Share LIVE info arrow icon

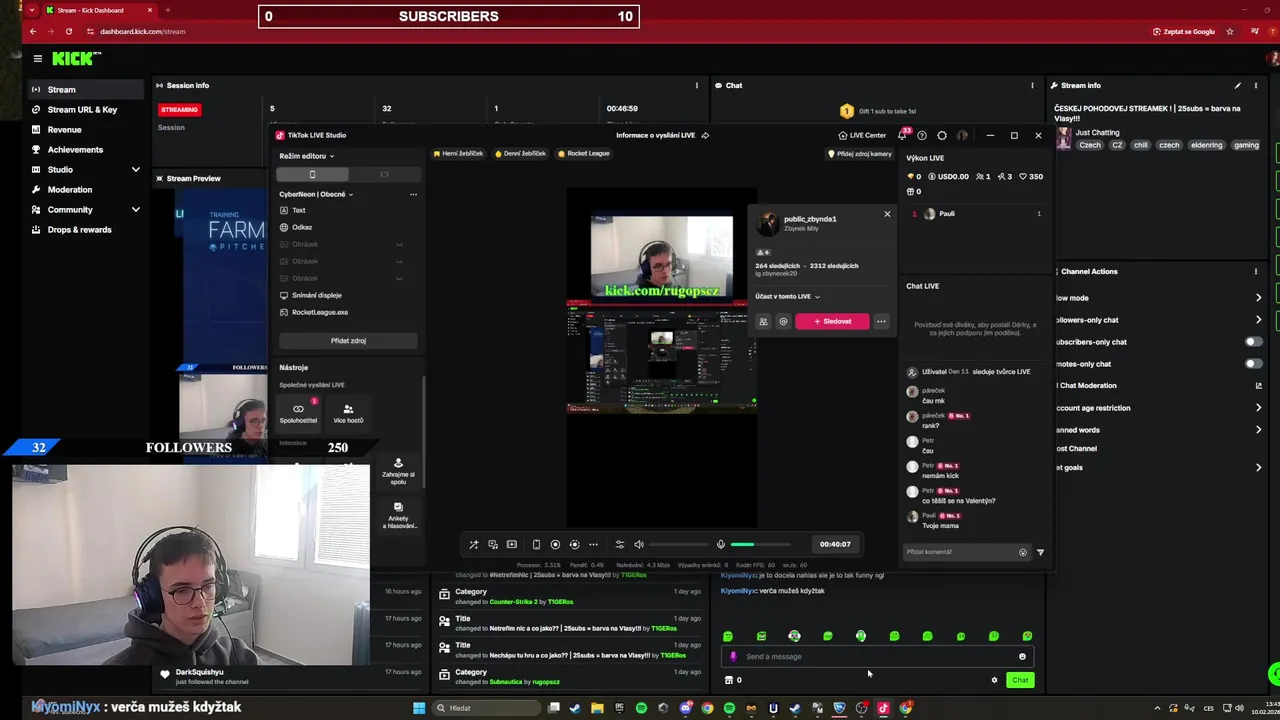click(705, 136)
